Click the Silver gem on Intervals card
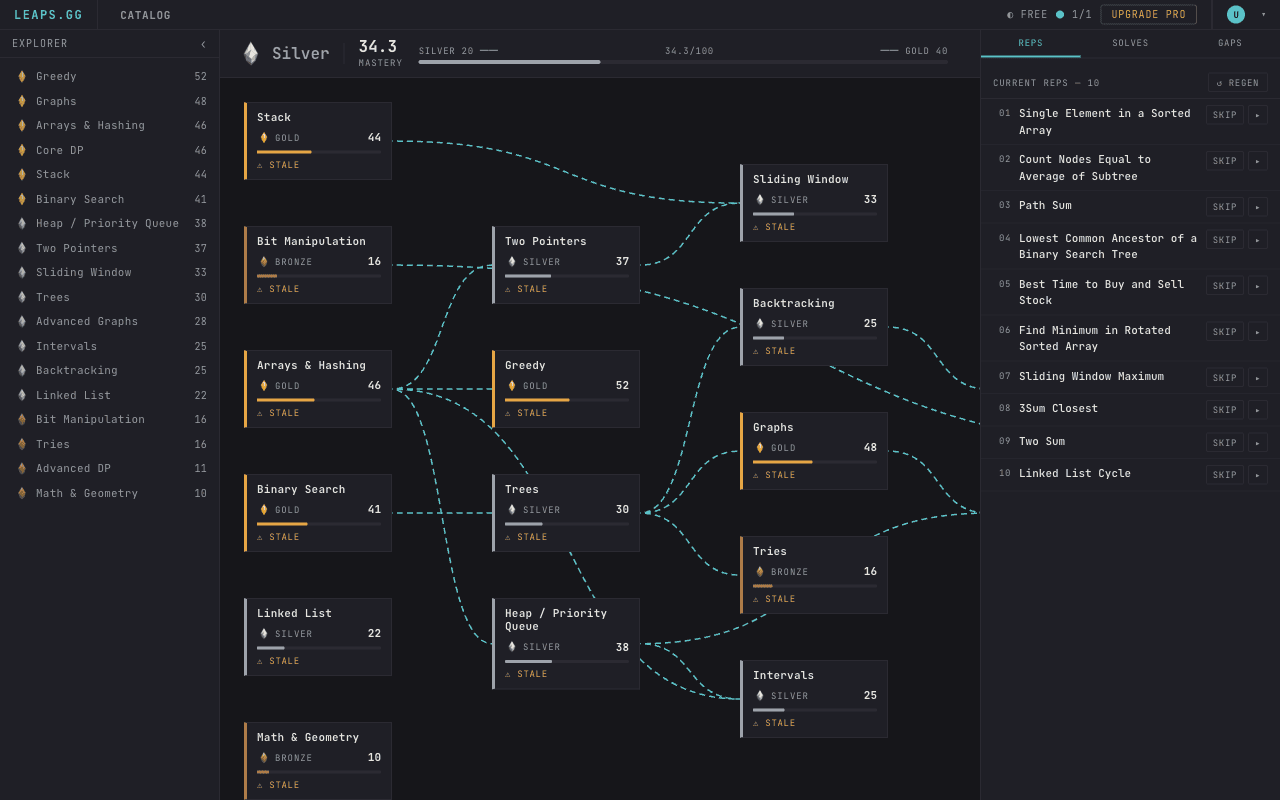Viewport: 1280px width, 800px height. pos(760,696)
